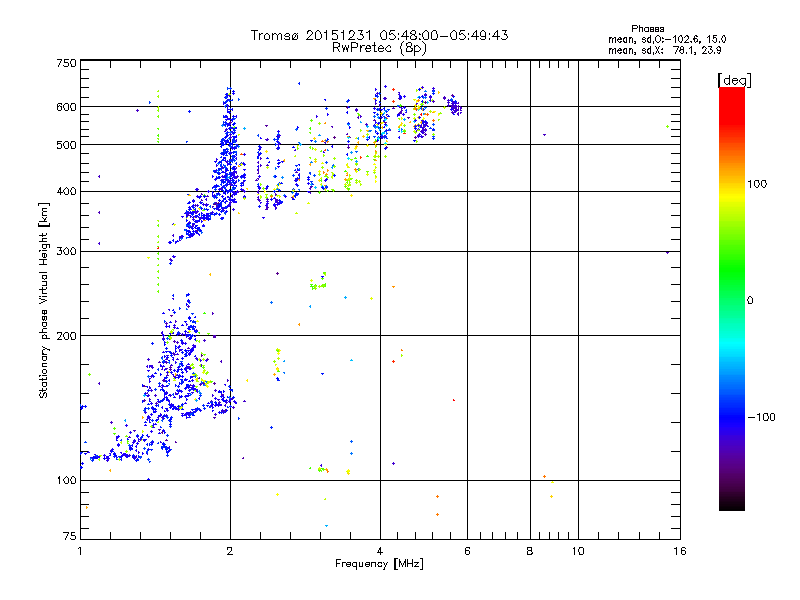Click the "[deg]" colorbar unit label

pos(734,81)
